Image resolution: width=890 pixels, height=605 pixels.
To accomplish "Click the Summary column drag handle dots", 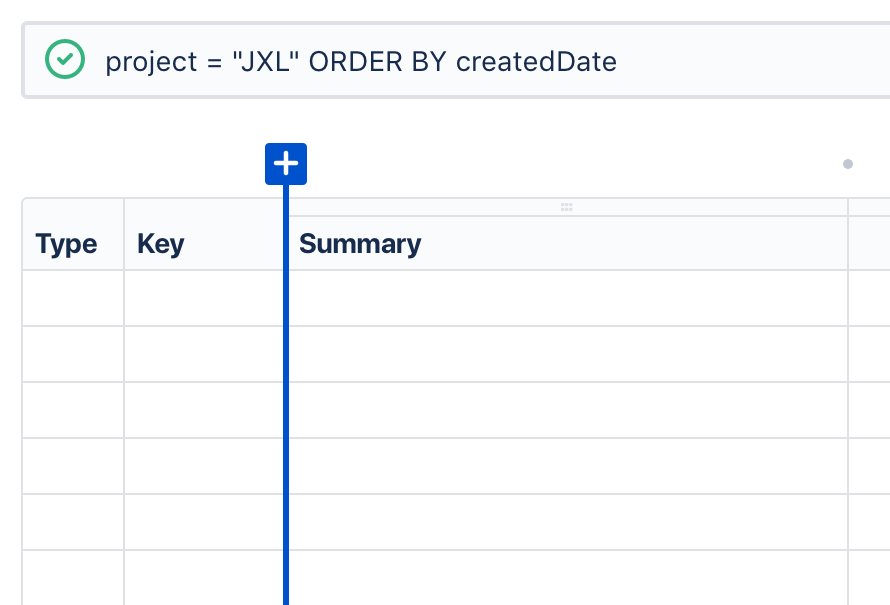I will 566,207.
